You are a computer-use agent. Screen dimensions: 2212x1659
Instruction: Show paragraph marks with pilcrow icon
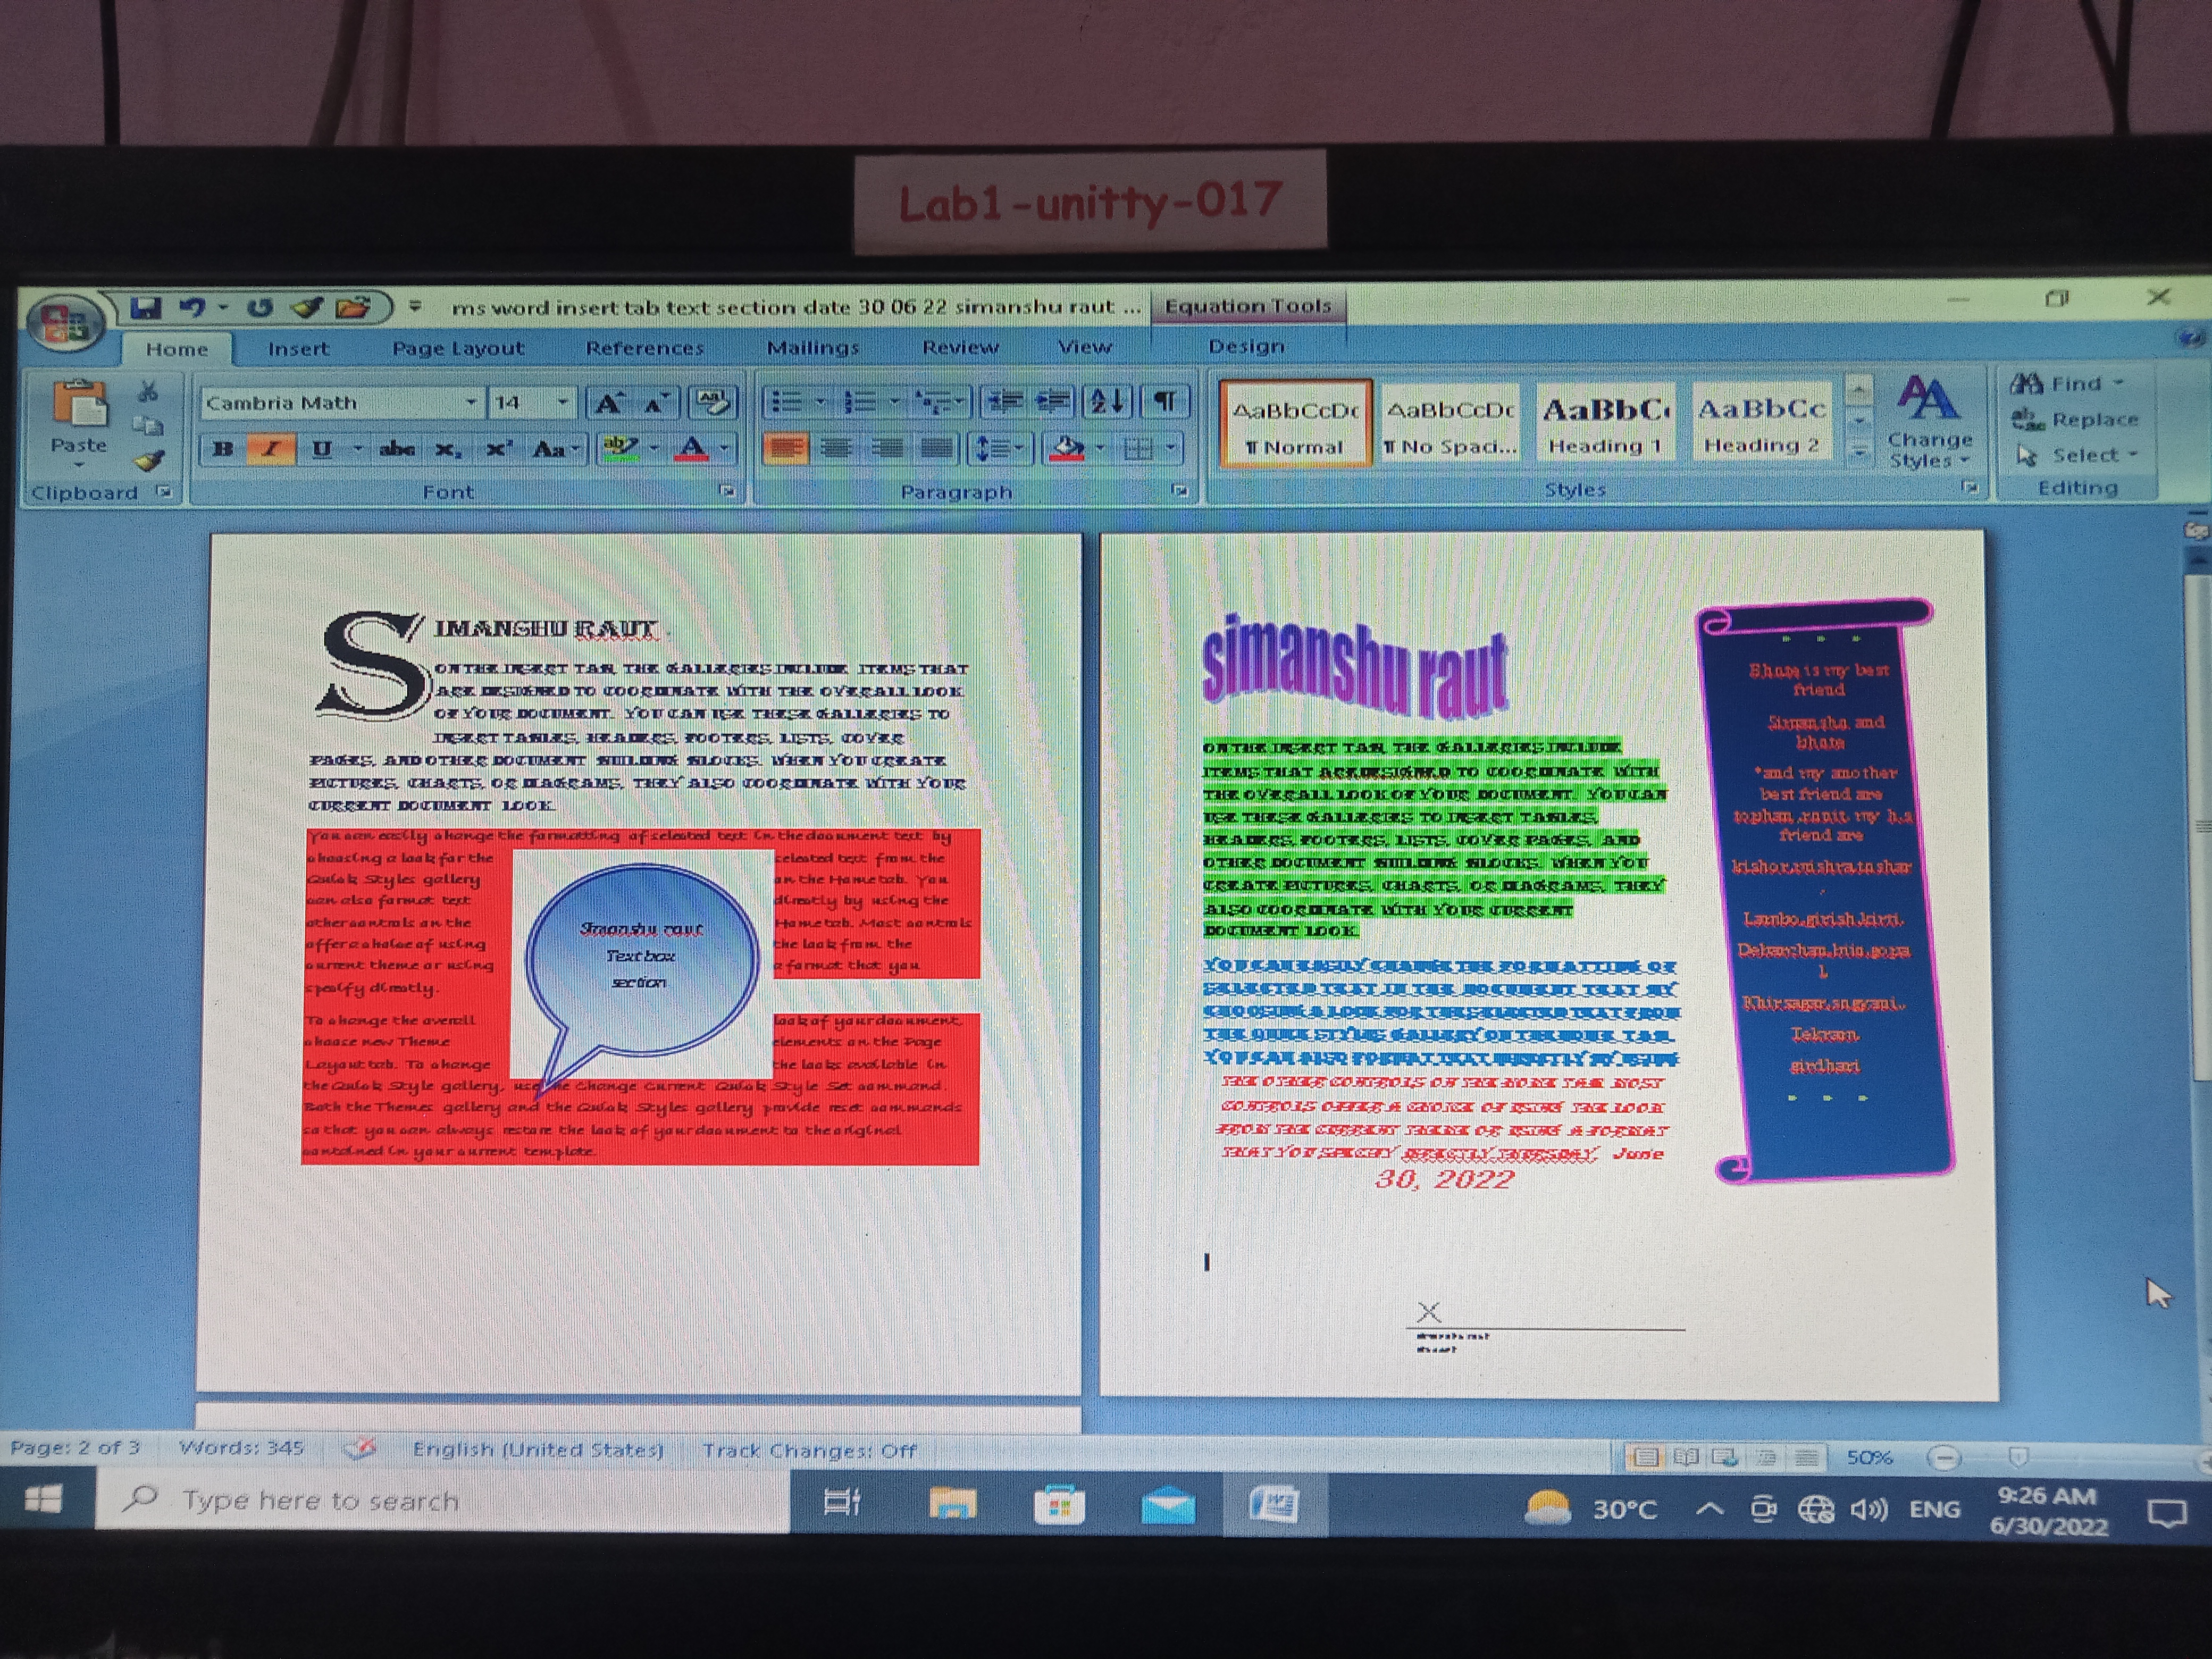pos(1165,402)
